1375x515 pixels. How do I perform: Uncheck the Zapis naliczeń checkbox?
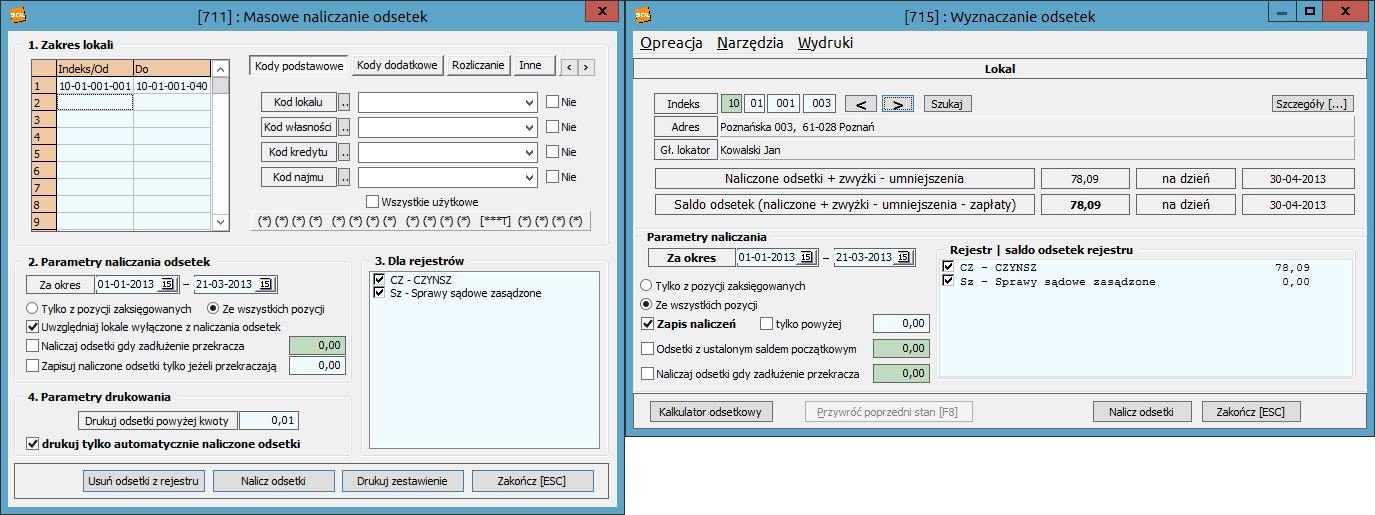click(x=647, y=323)
